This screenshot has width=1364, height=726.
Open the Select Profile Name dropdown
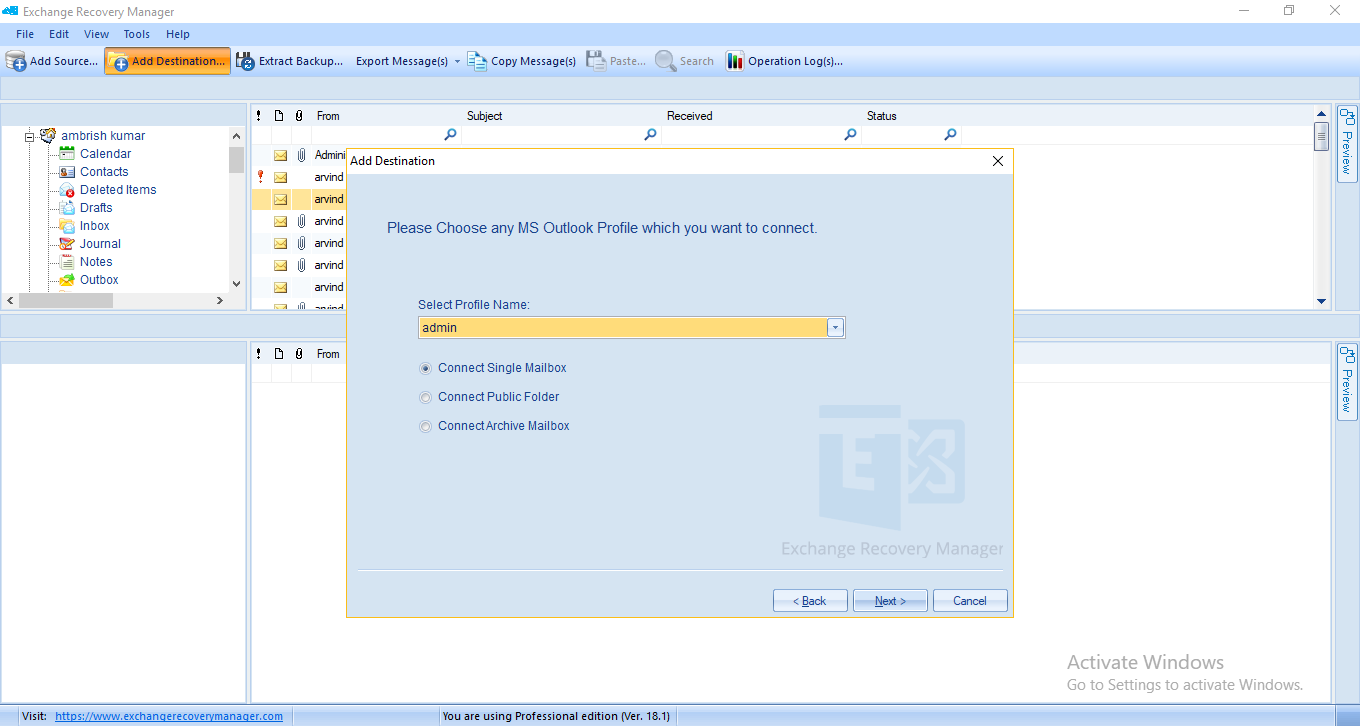836,328
